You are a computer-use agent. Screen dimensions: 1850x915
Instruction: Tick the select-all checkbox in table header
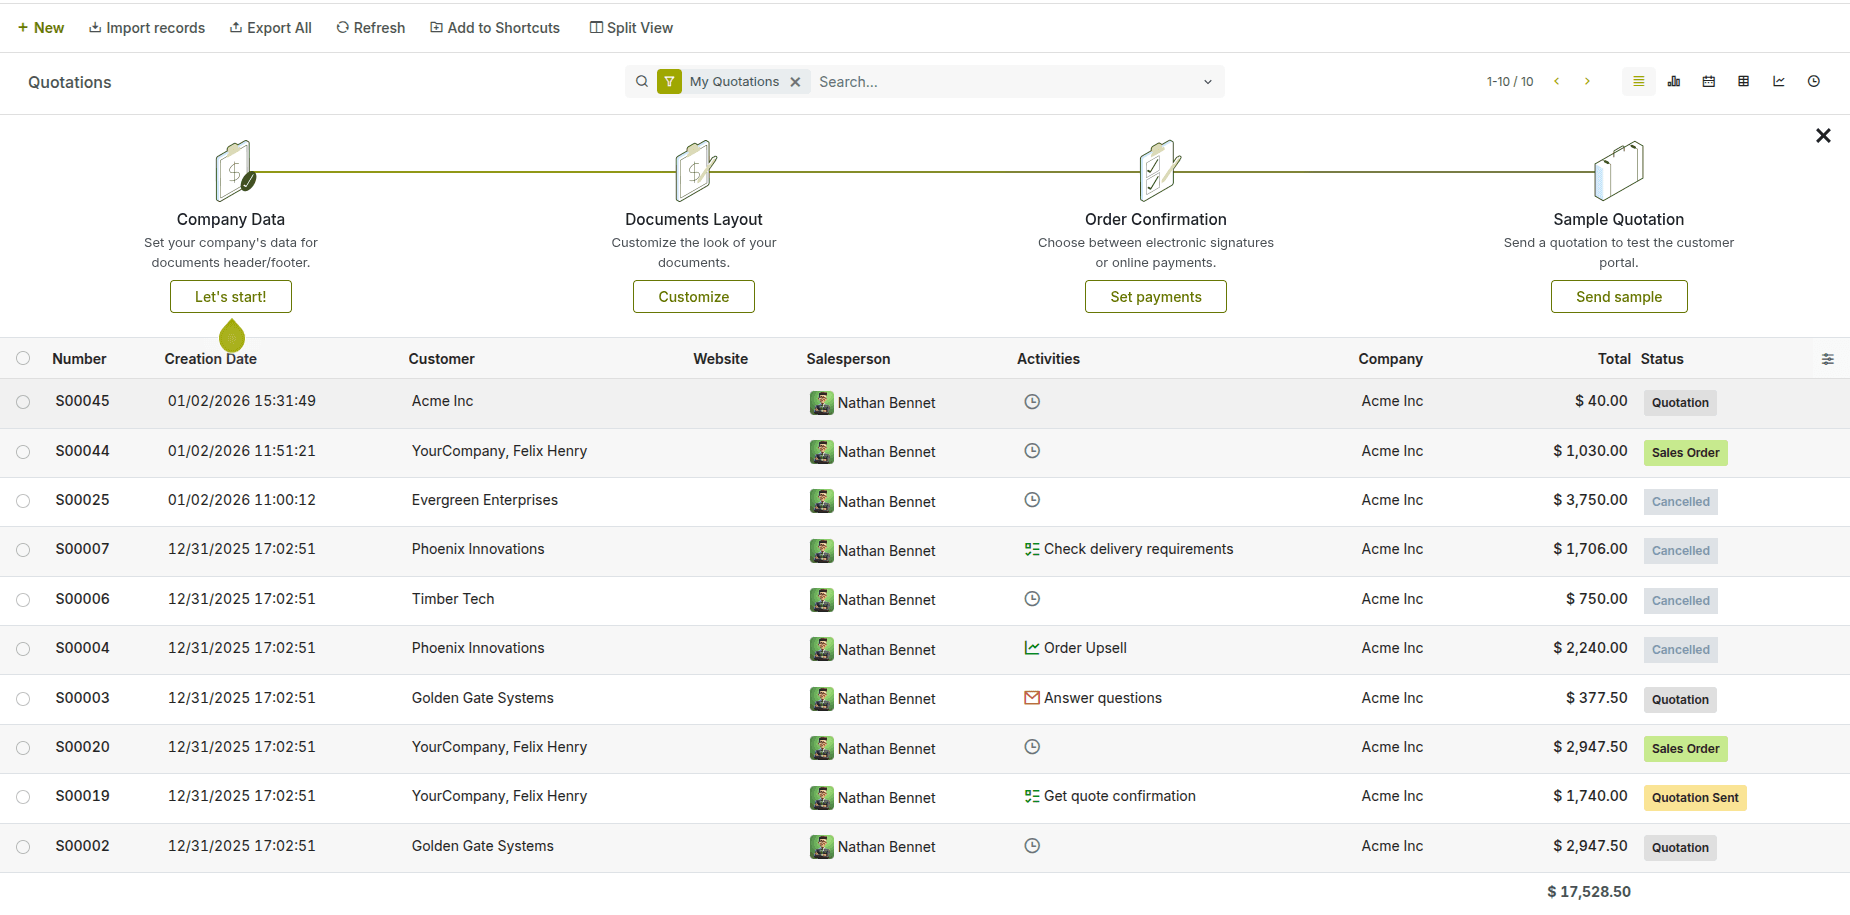tap(23, 359)
